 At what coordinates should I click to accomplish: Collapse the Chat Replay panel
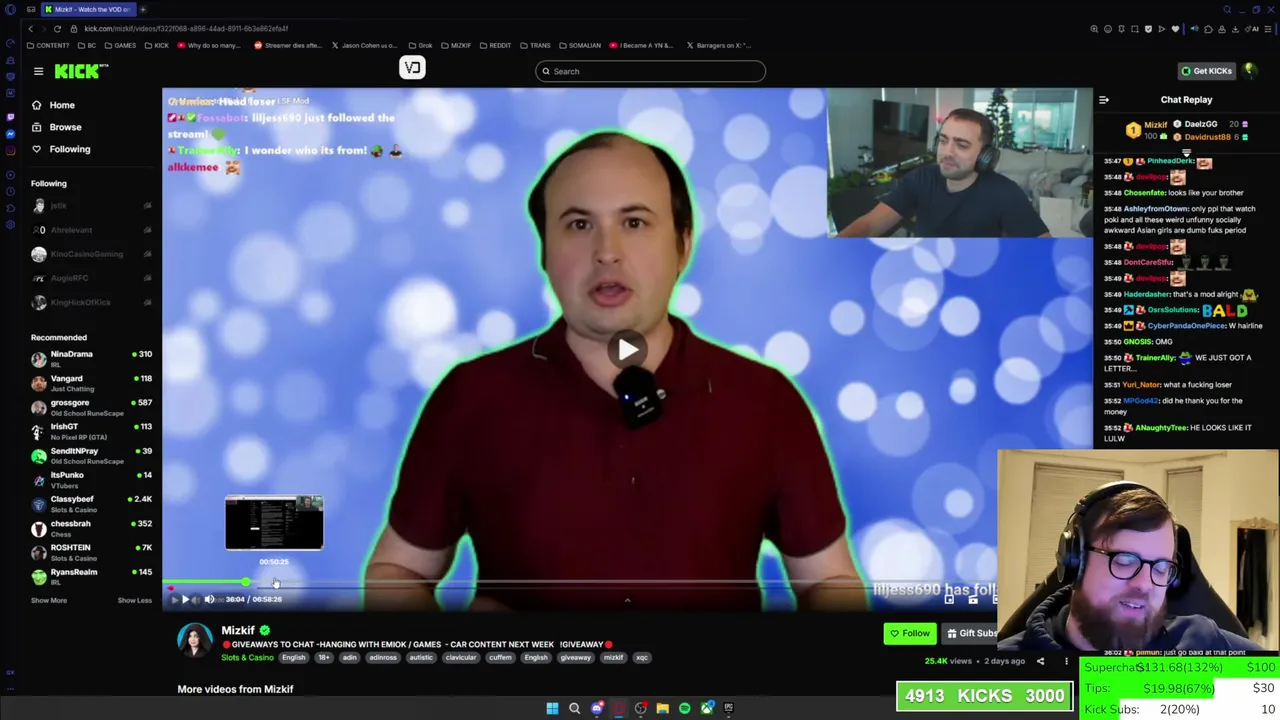[1104, 100]
